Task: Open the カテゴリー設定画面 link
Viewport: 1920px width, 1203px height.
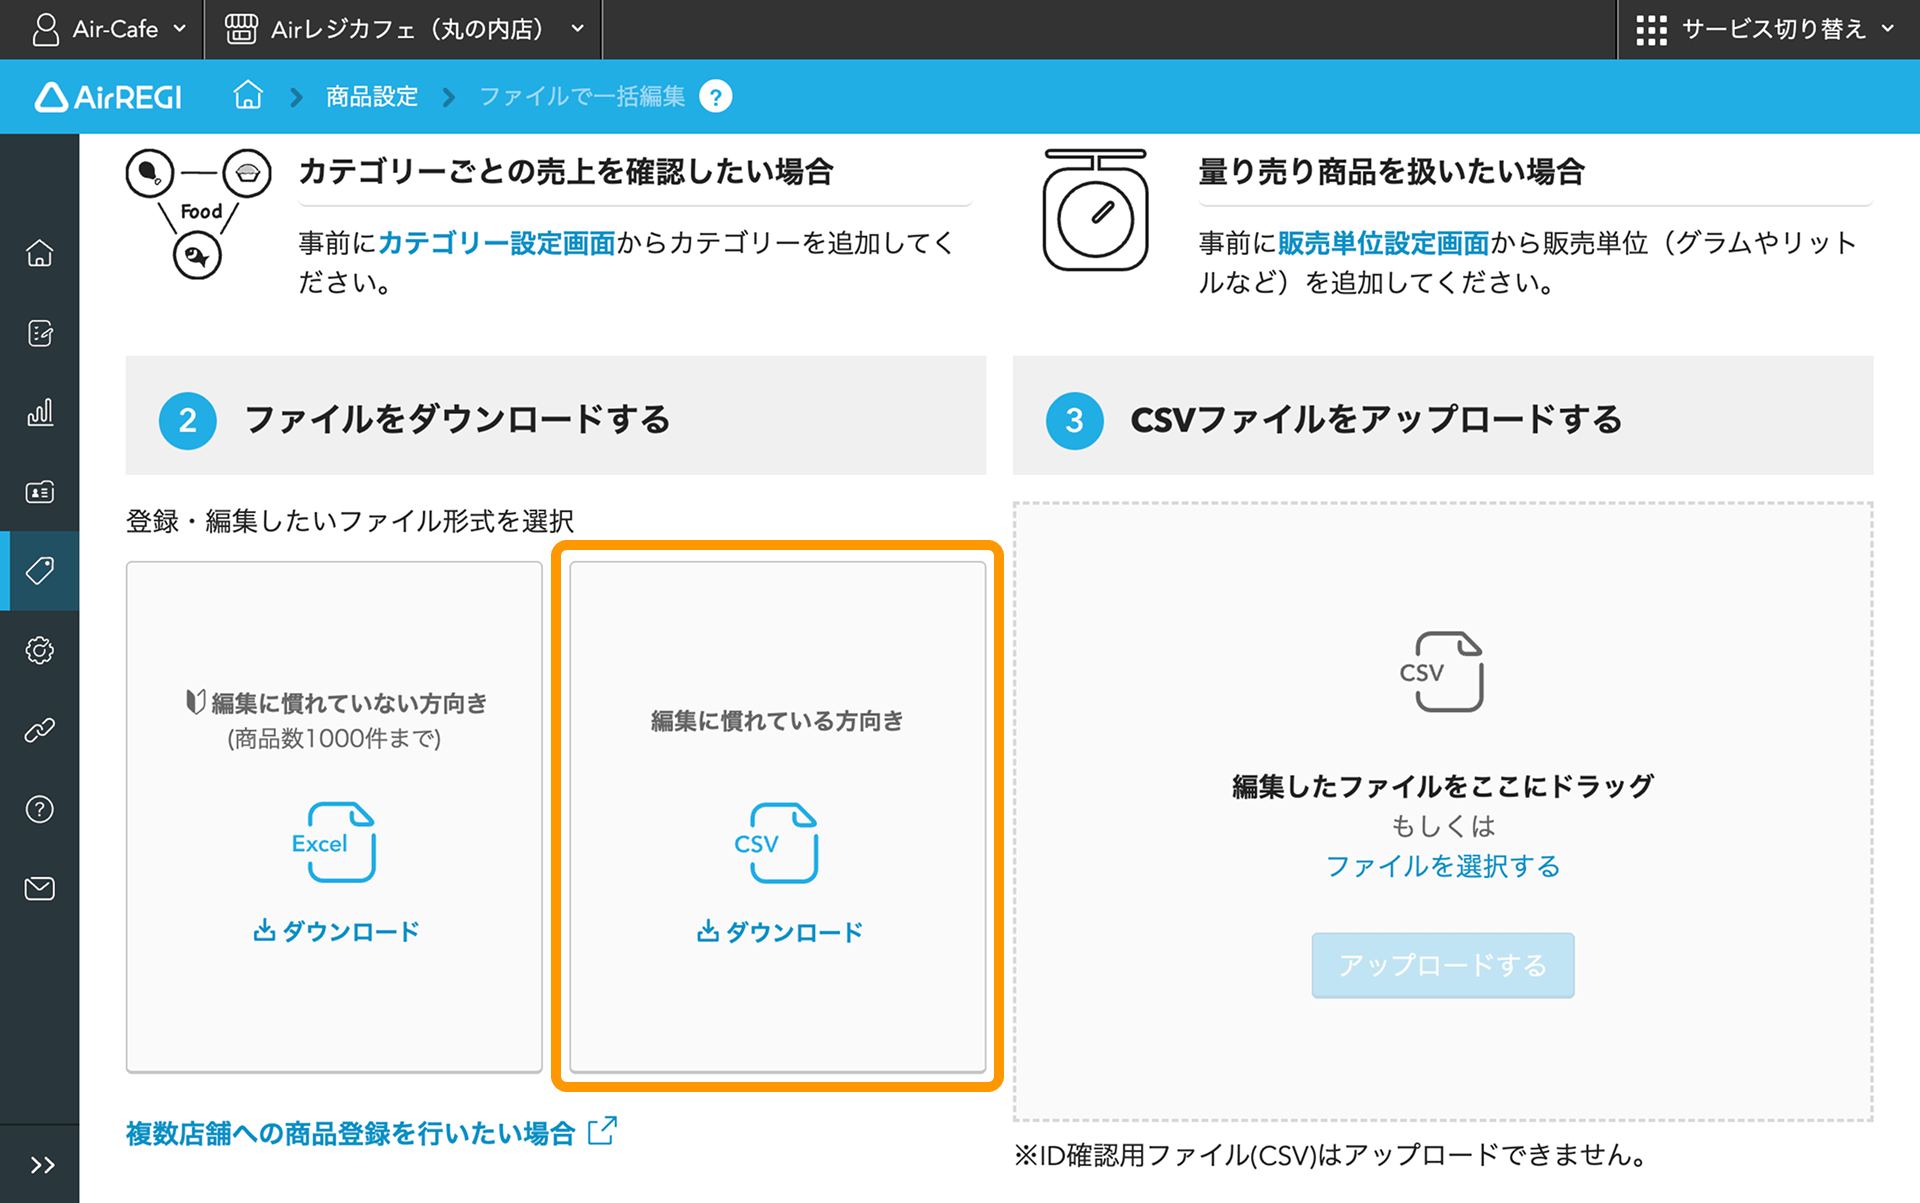Action: tap(498, 243)
